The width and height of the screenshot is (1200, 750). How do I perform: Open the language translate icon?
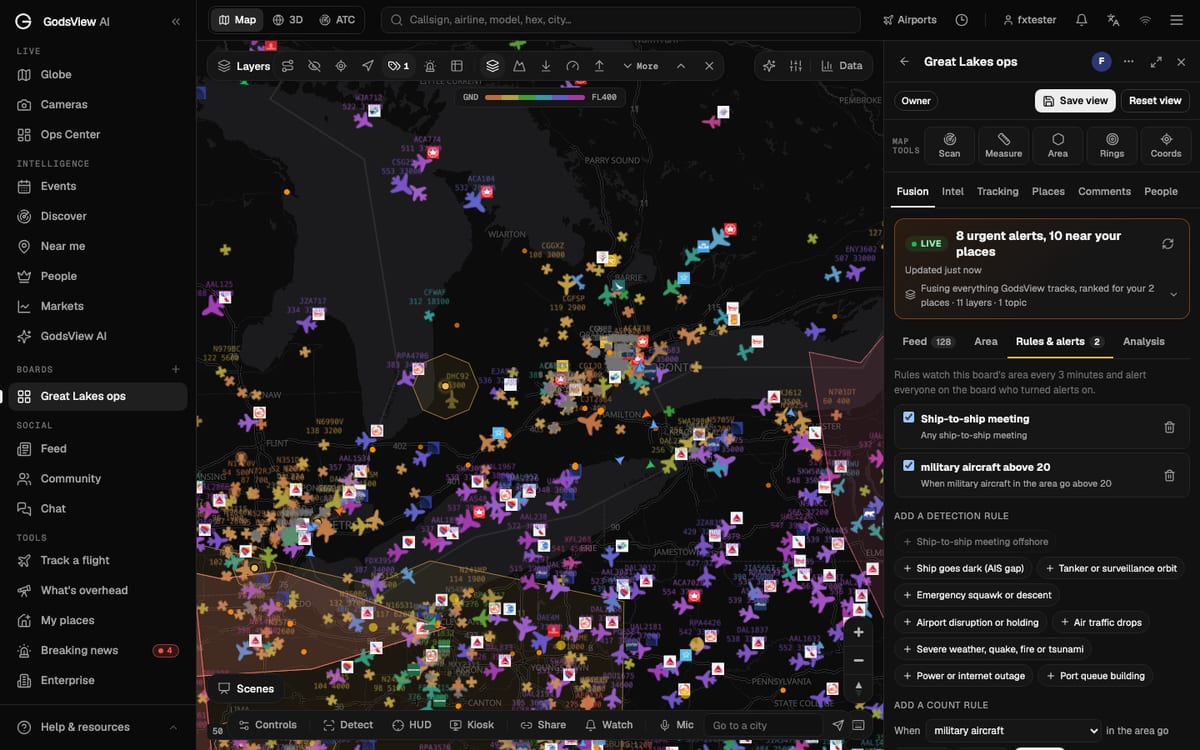click(1113, 20)
